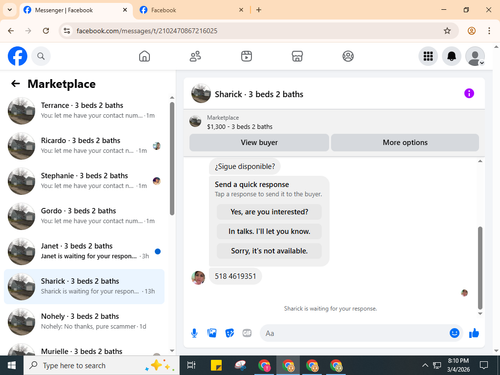
Task: Open the Windows notification center
Action: [484, 365]
